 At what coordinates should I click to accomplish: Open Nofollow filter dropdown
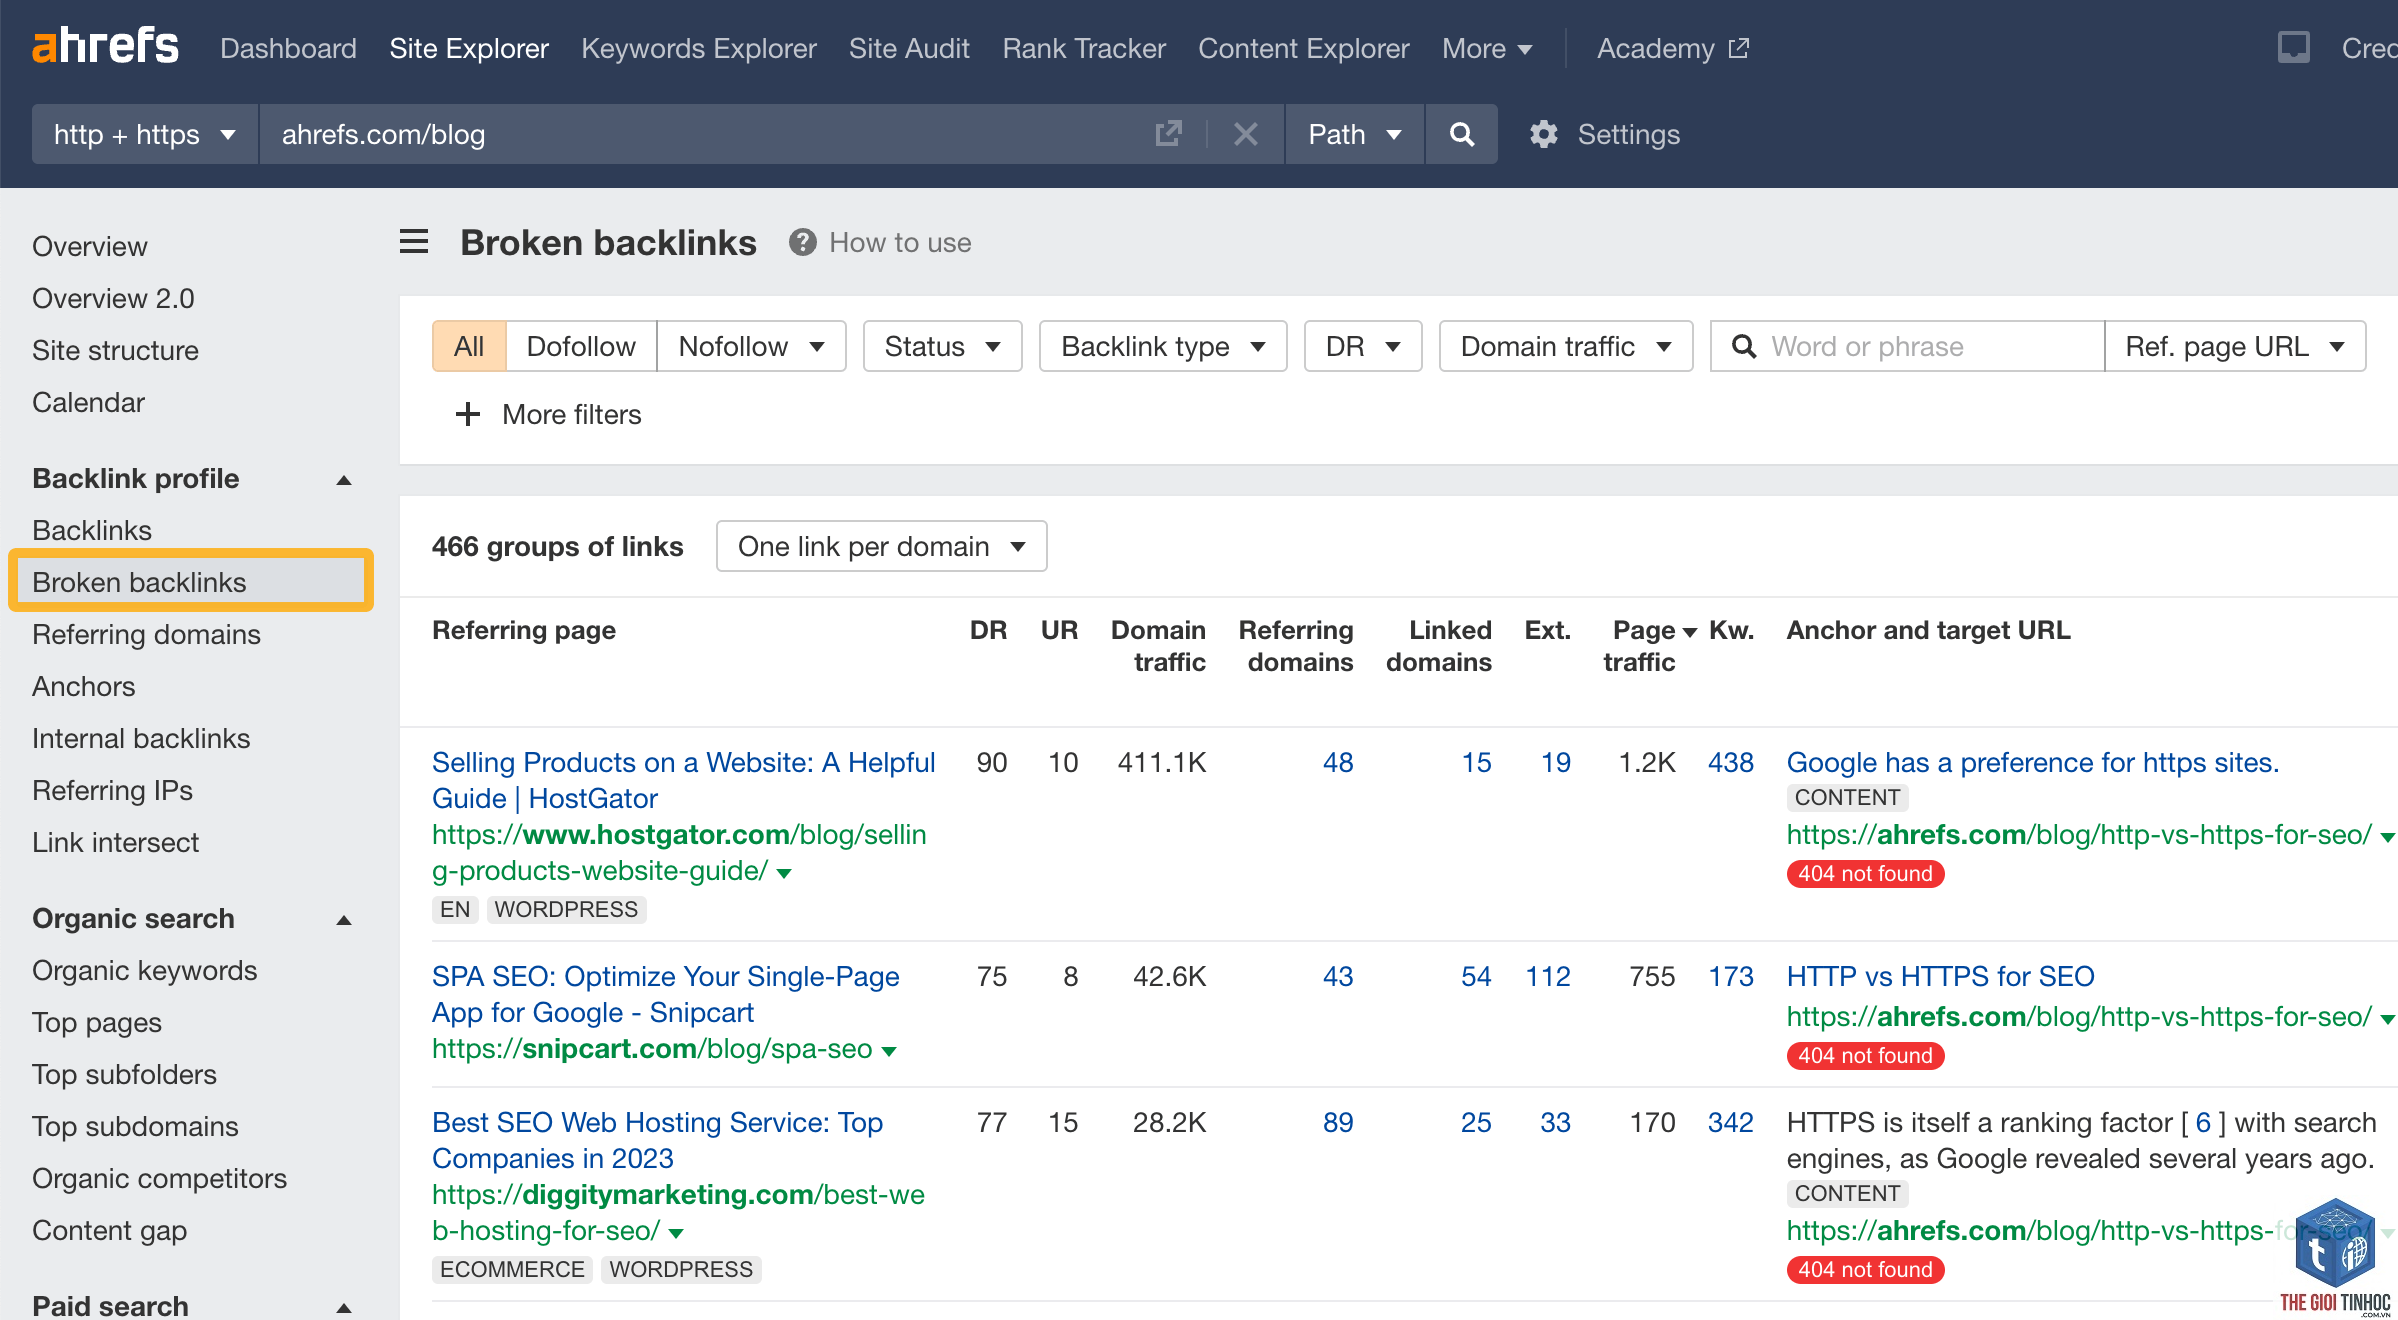pos(751,346)
